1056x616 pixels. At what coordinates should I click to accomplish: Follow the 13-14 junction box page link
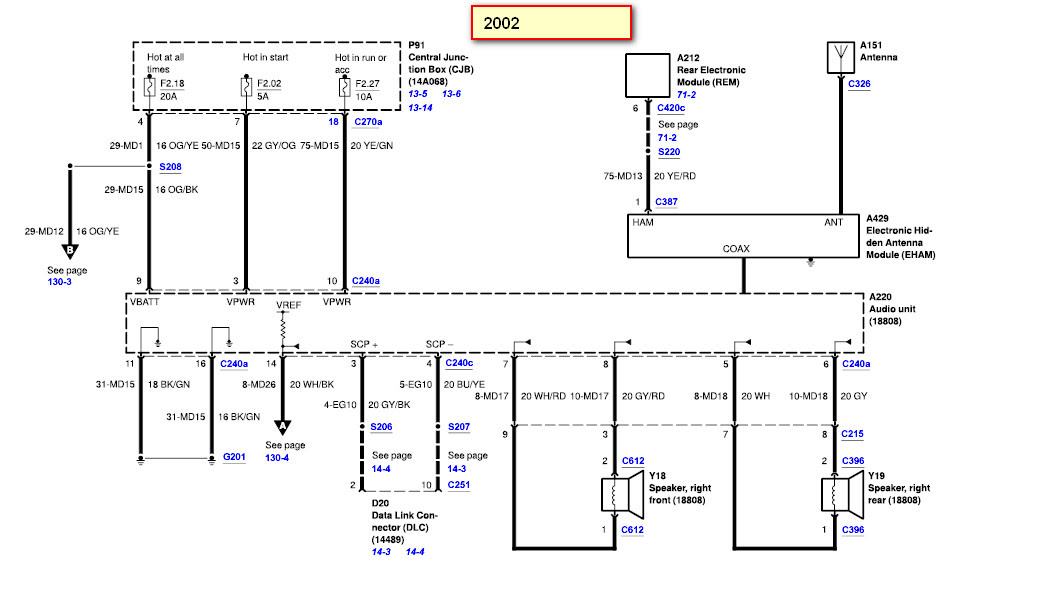click(x=420, y=108)
